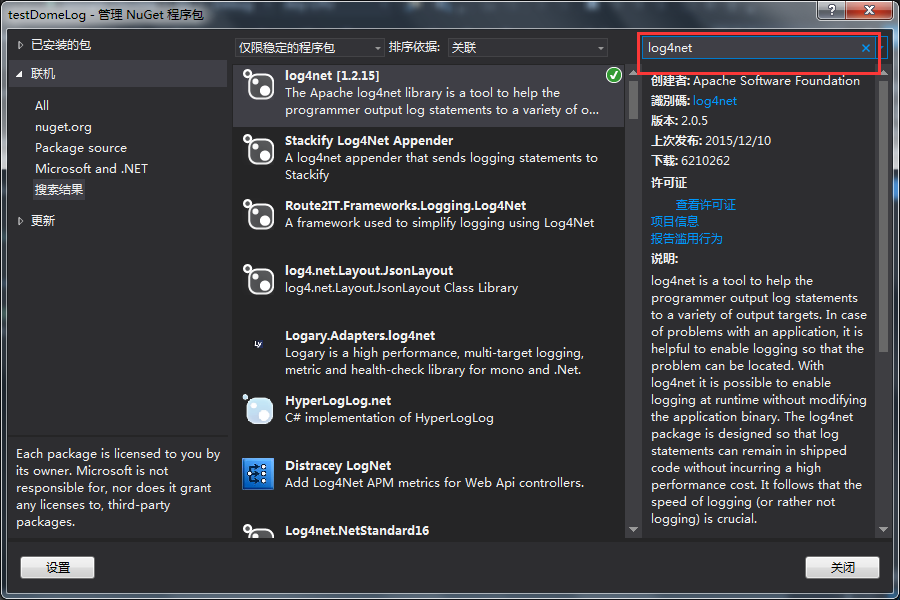Screen dimensions: 900x600
Task: Select the Log4net.NetStandard16 title
Action: pyautogui.click(x=357, y=531)
